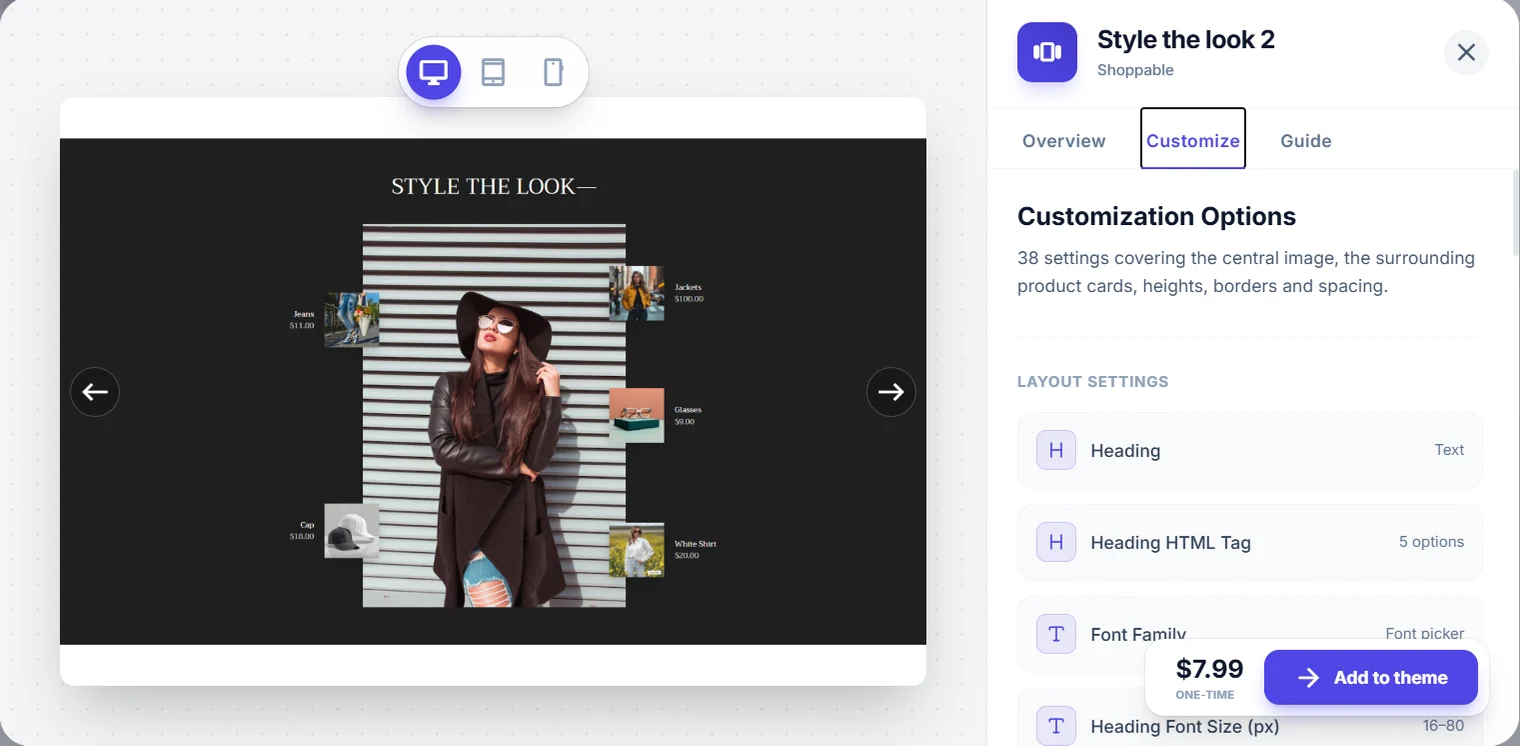
Task: Click the Heading setting H icon
Action: 1056,450
